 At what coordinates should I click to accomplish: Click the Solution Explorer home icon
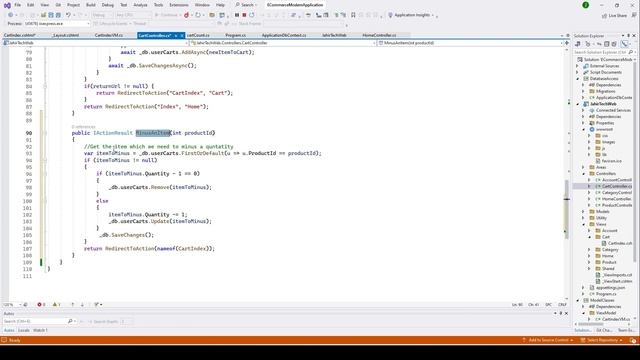click(578, 44)
